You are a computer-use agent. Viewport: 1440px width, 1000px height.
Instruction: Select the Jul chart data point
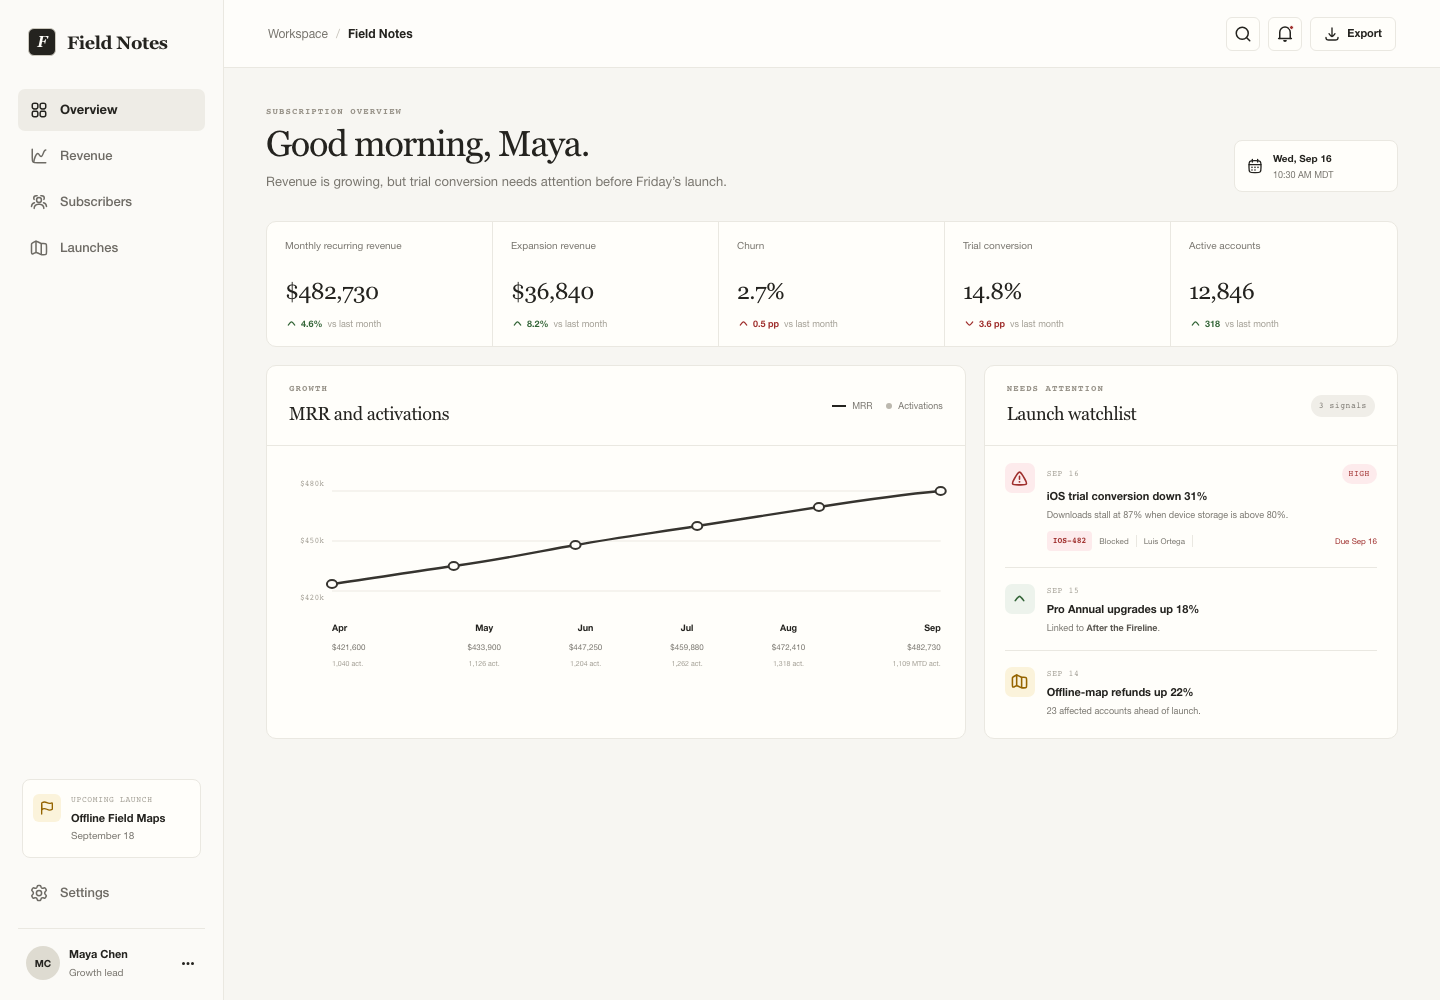[697, 526]
